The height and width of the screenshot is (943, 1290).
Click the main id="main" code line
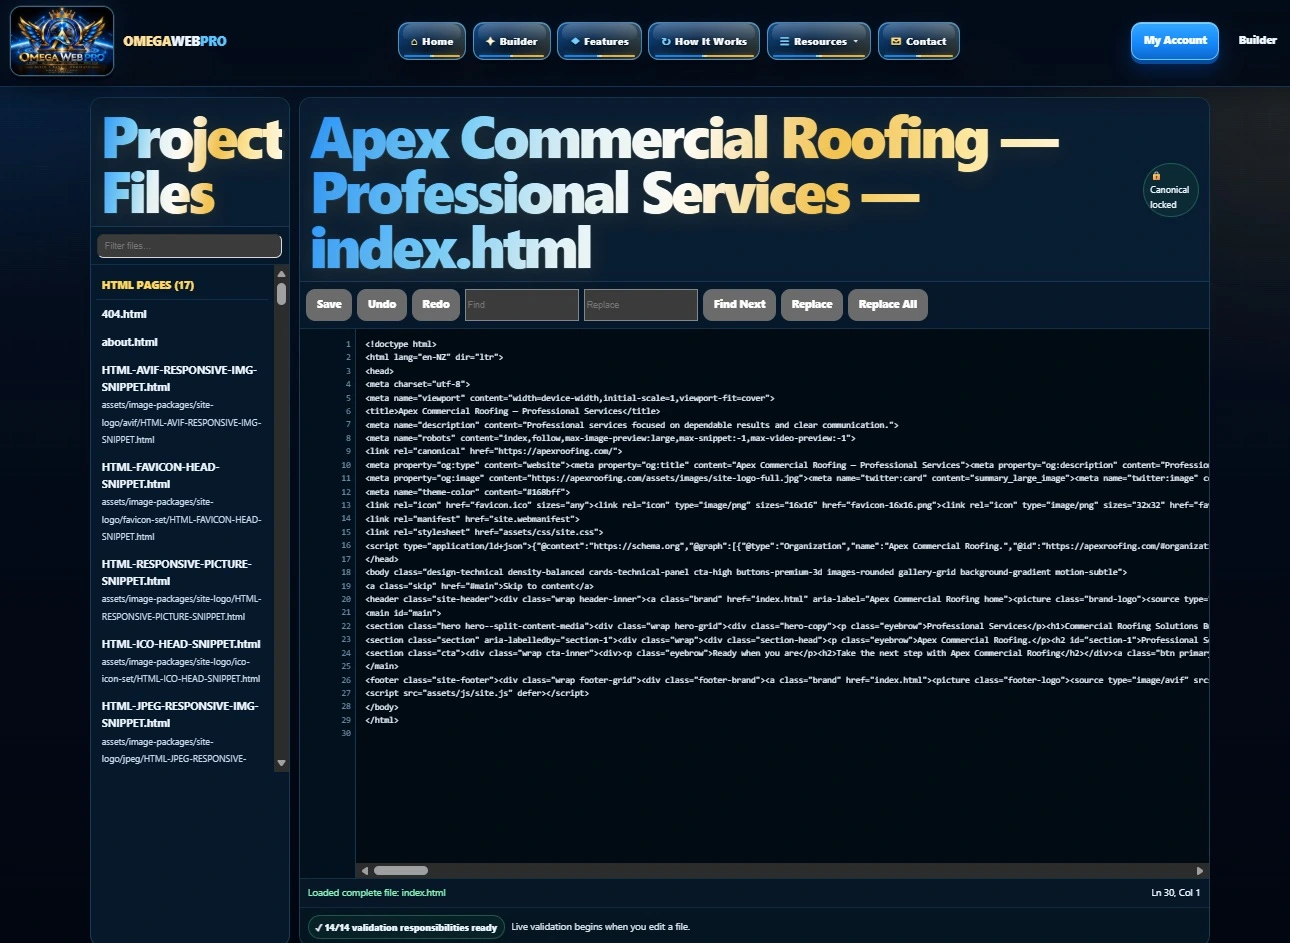pyautogui.click(x=403, y=613)
